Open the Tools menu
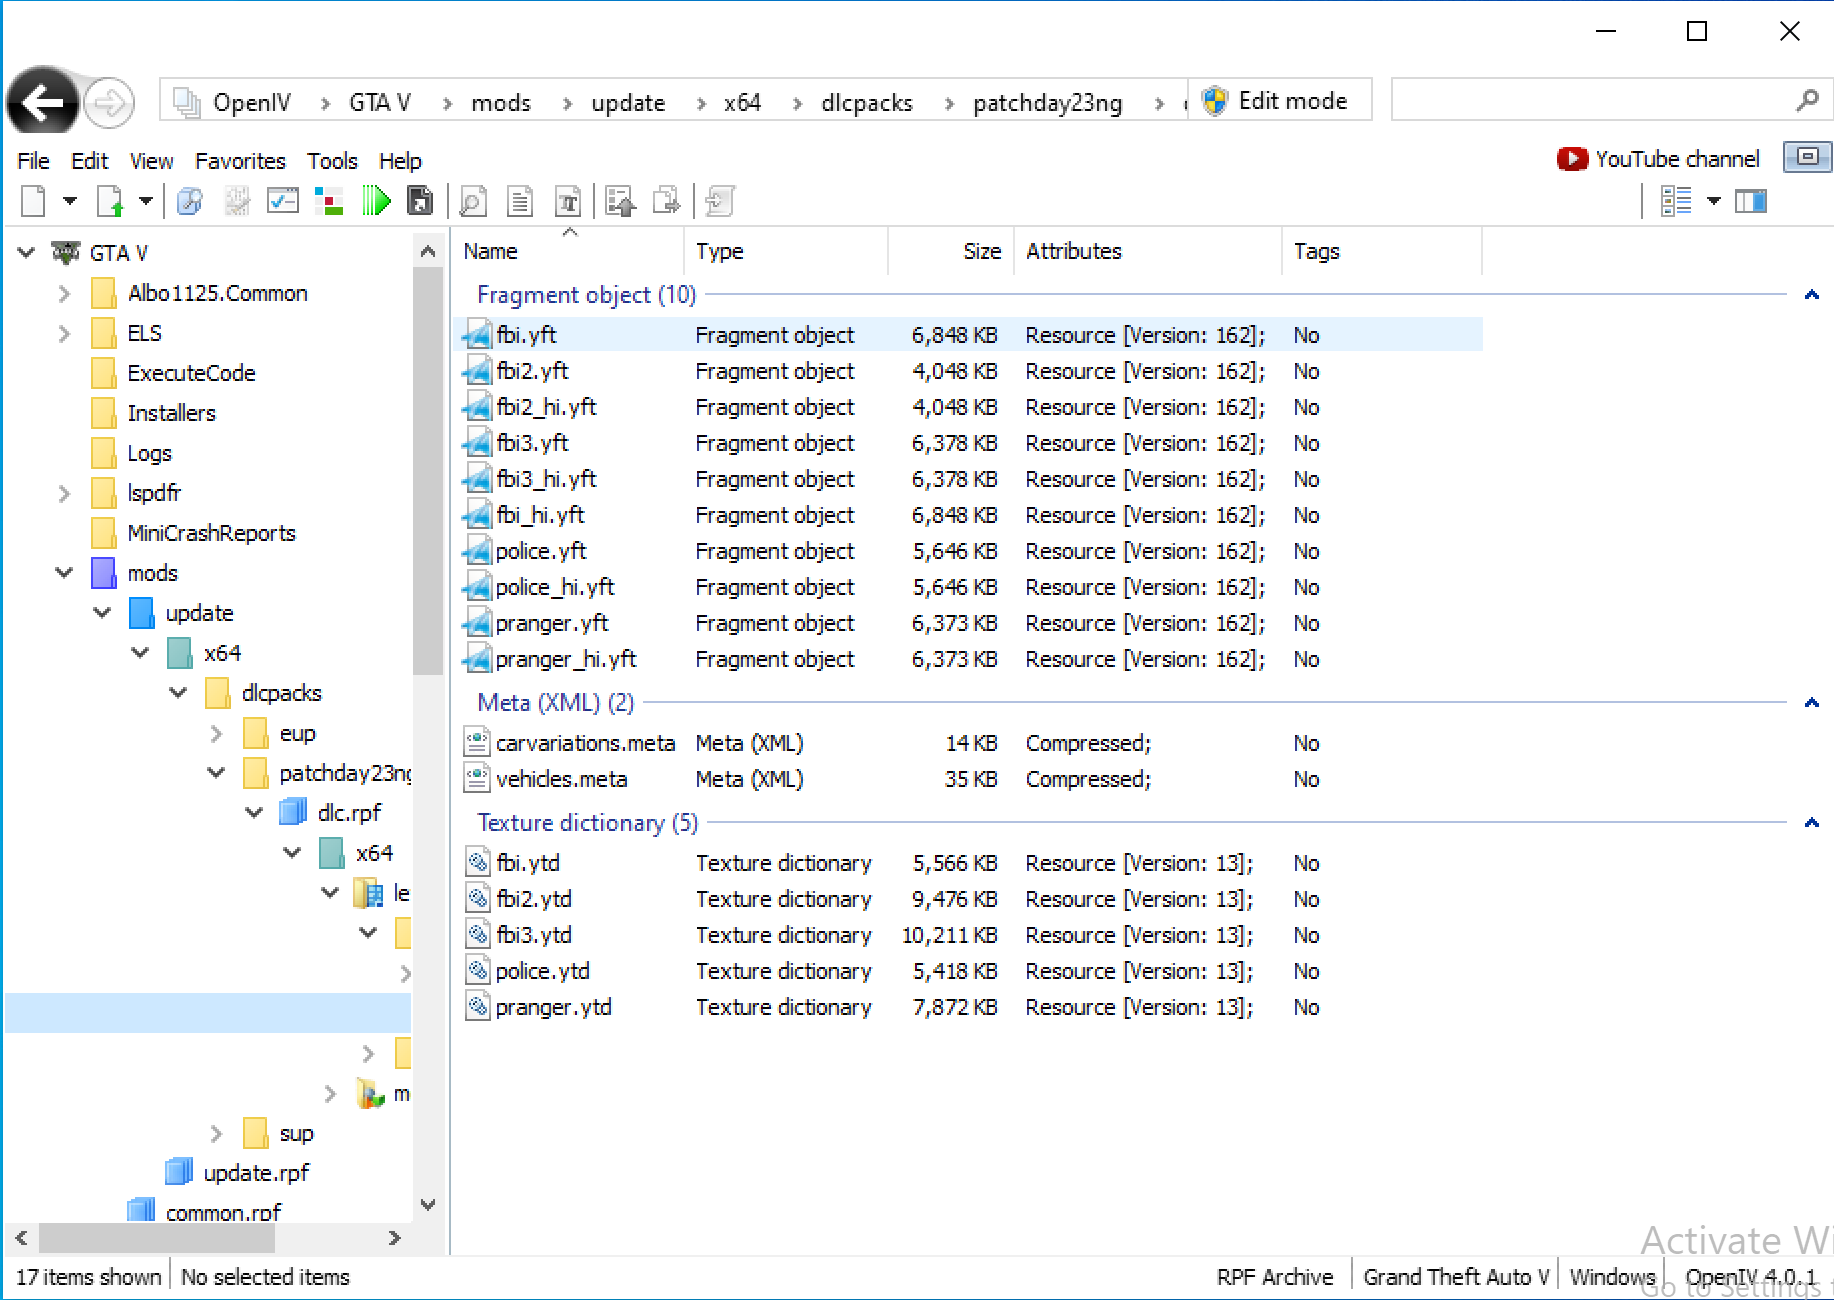The image size is (1834, 1300). point(331,161)
